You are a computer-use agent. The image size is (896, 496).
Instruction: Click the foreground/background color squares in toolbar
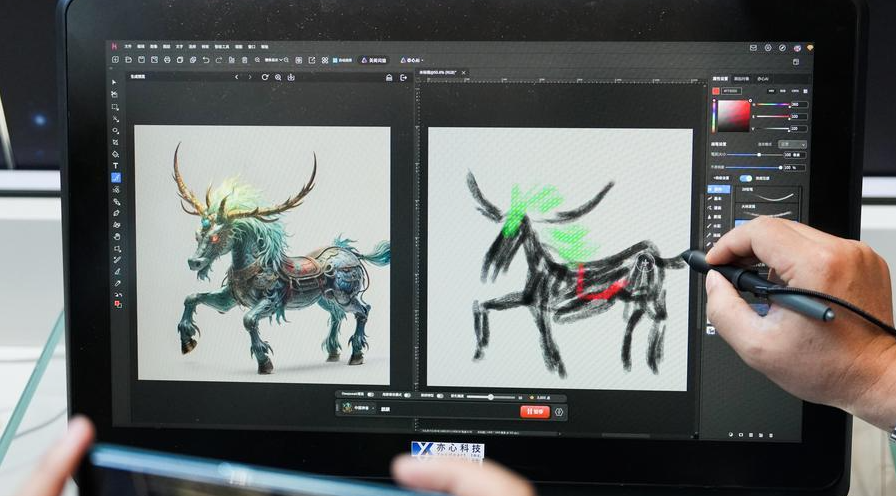pos(118,305)
